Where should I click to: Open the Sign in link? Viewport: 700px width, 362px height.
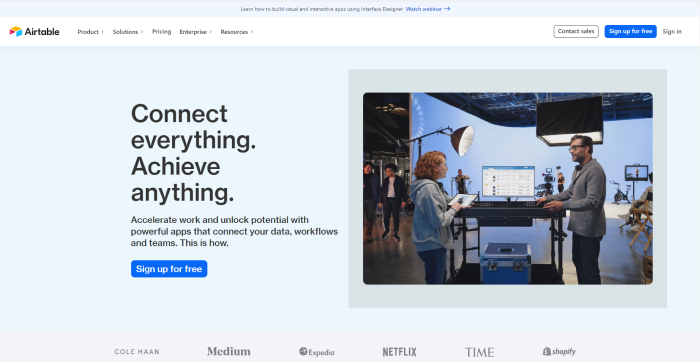pyautogui.click(x=672, y=32)
